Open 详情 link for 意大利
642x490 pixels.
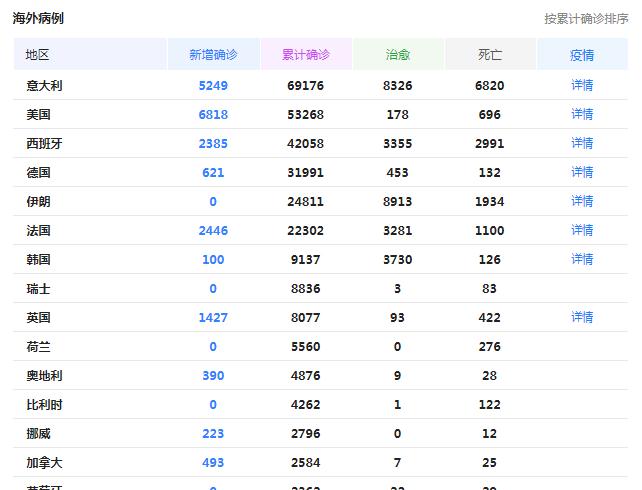[x=582, y=85]
